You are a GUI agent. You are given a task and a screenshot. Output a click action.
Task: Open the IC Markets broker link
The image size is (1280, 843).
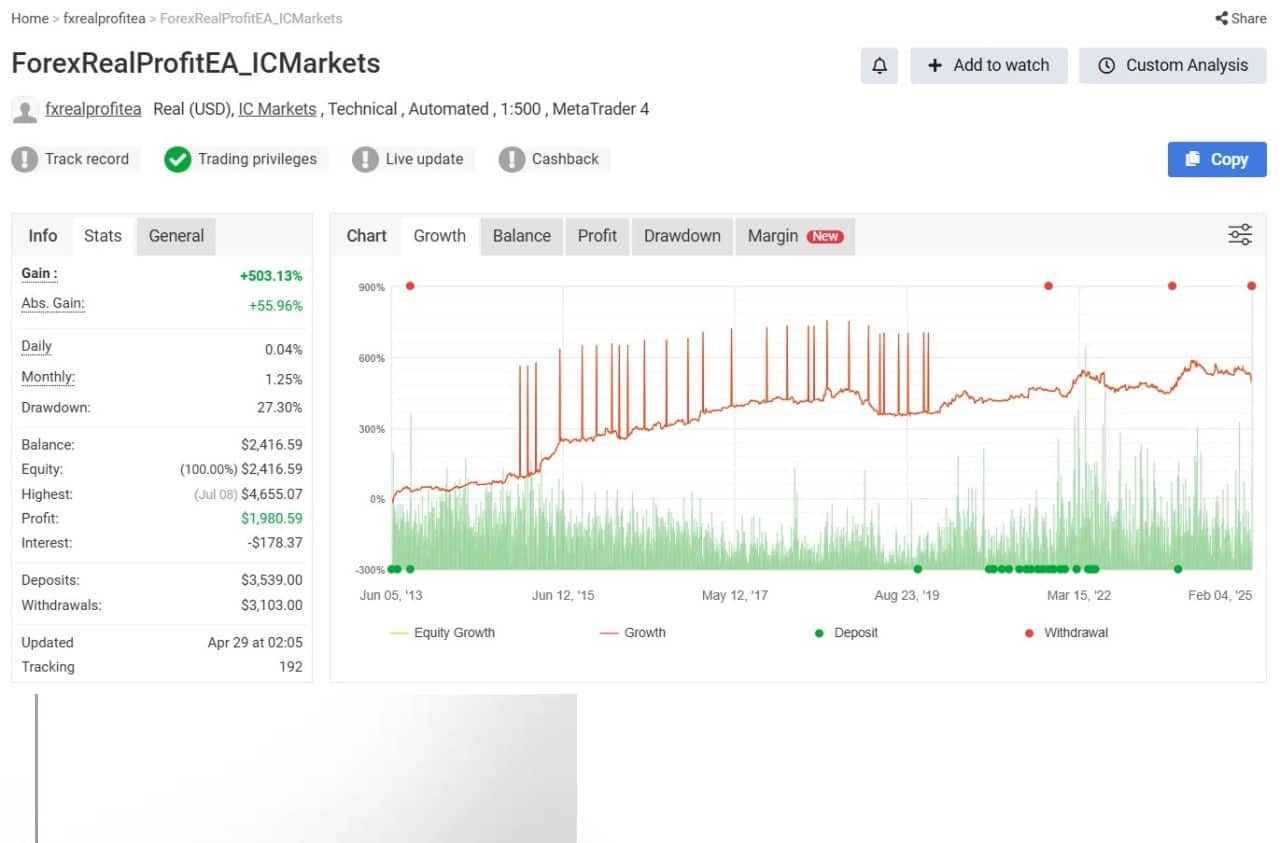point(277,109)
